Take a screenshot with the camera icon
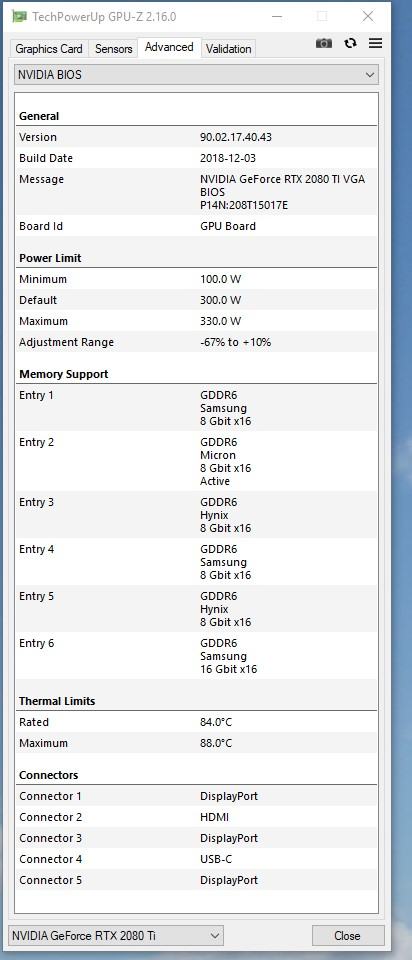The width and height of the screenshot is (412, 960). [324, 43]
